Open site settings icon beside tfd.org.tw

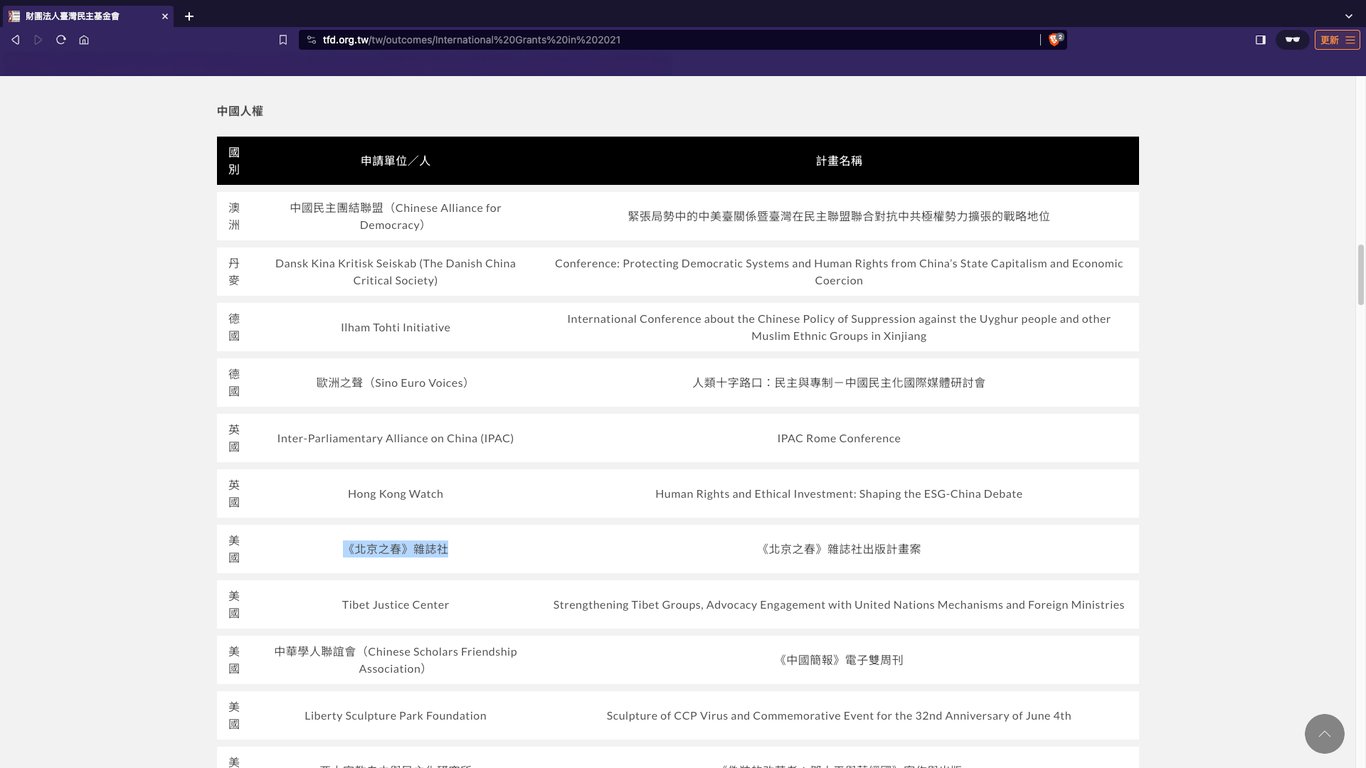[x=311, y=40]
